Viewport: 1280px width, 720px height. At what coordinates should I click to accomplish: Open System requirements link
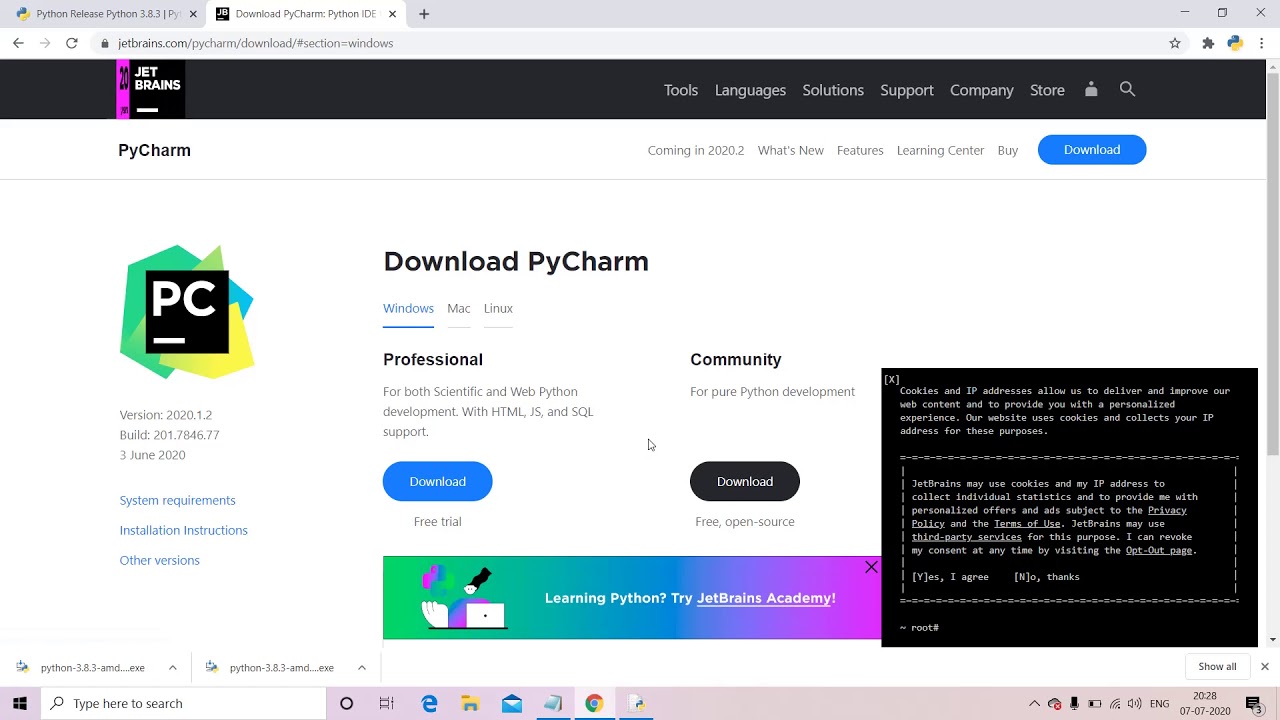[x=178, y=500]
